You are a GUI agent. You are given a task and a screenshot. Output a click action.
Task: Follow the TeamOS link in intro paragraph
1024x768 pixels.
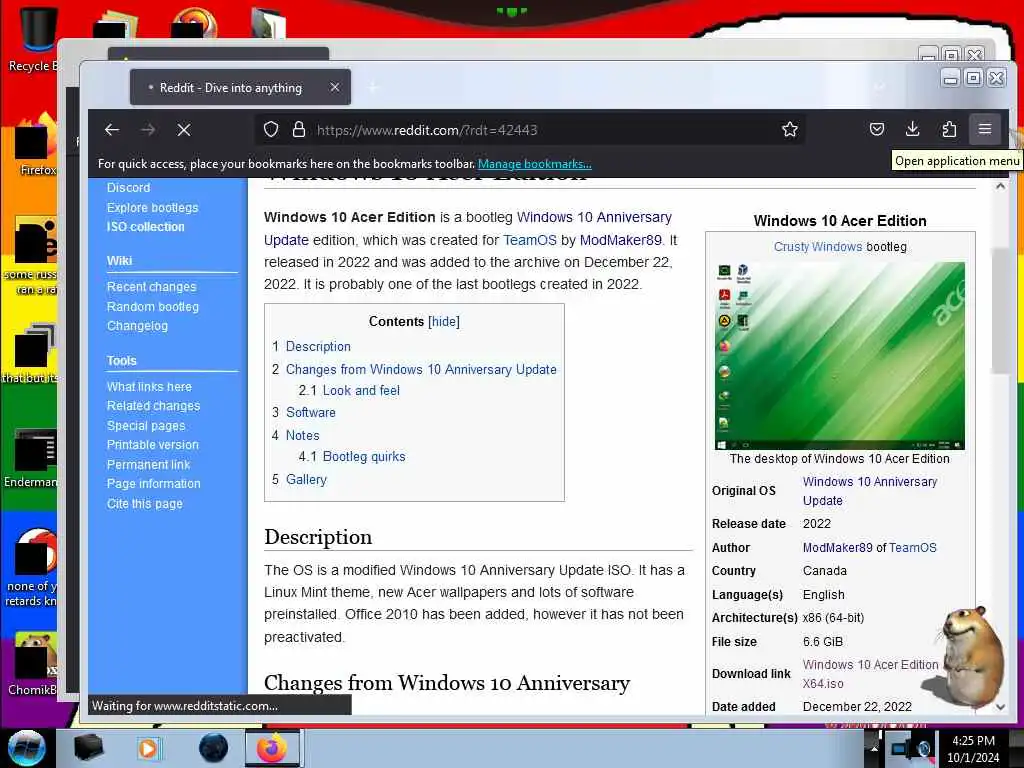[530, 240]
